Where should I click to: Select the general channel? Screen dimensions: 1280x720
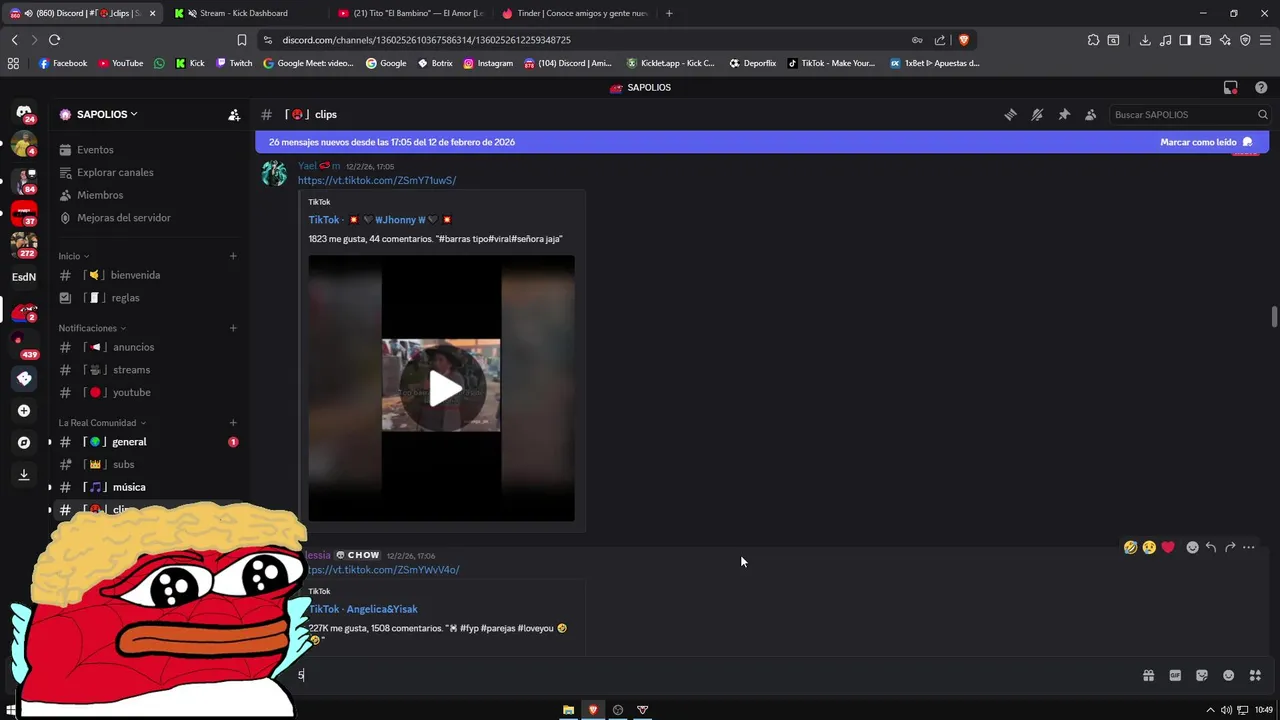(148, 442)
